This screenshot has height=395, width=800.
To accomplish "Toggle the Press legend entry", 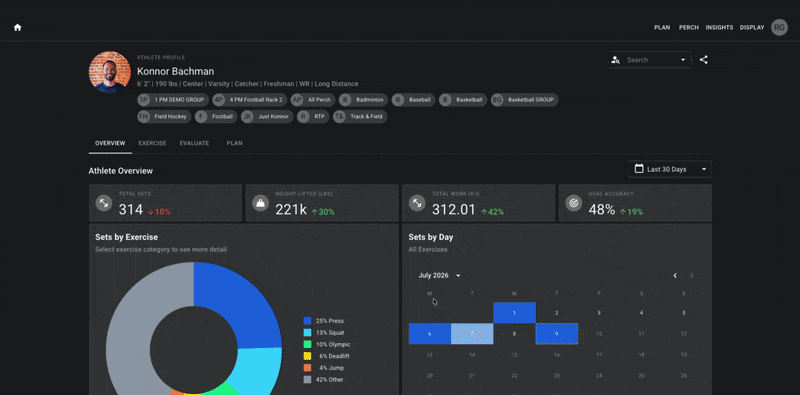I will [323, 321].
